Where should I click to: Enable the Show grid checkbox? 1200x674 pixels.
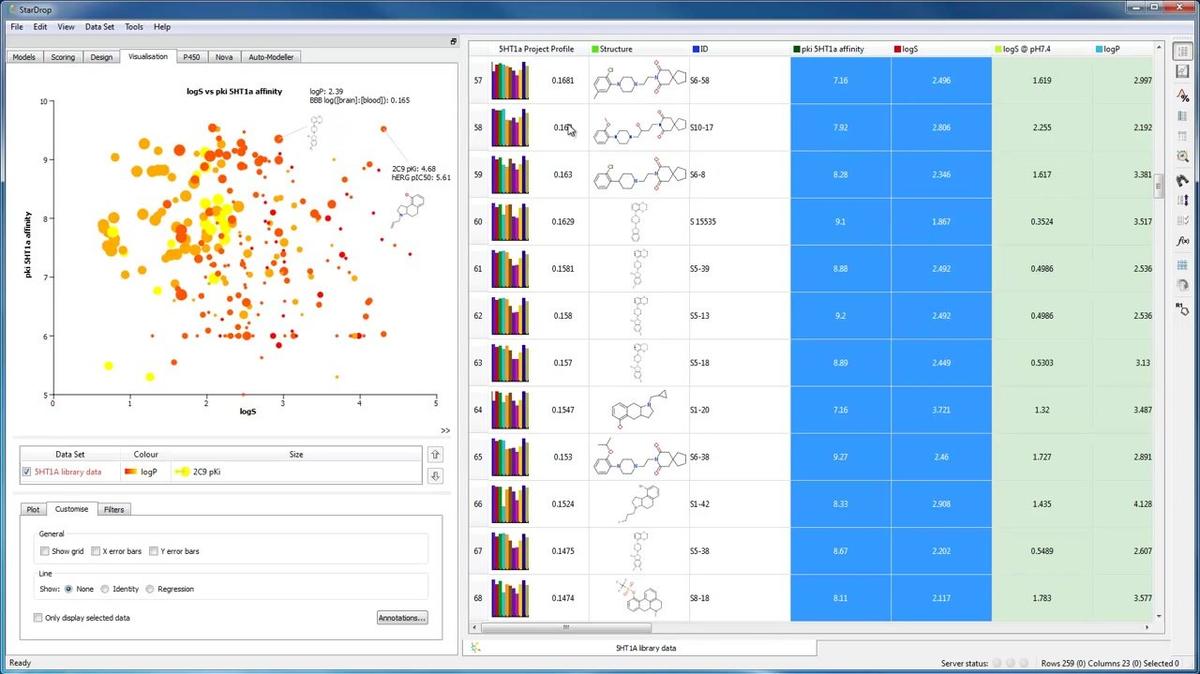click(45, 551)
